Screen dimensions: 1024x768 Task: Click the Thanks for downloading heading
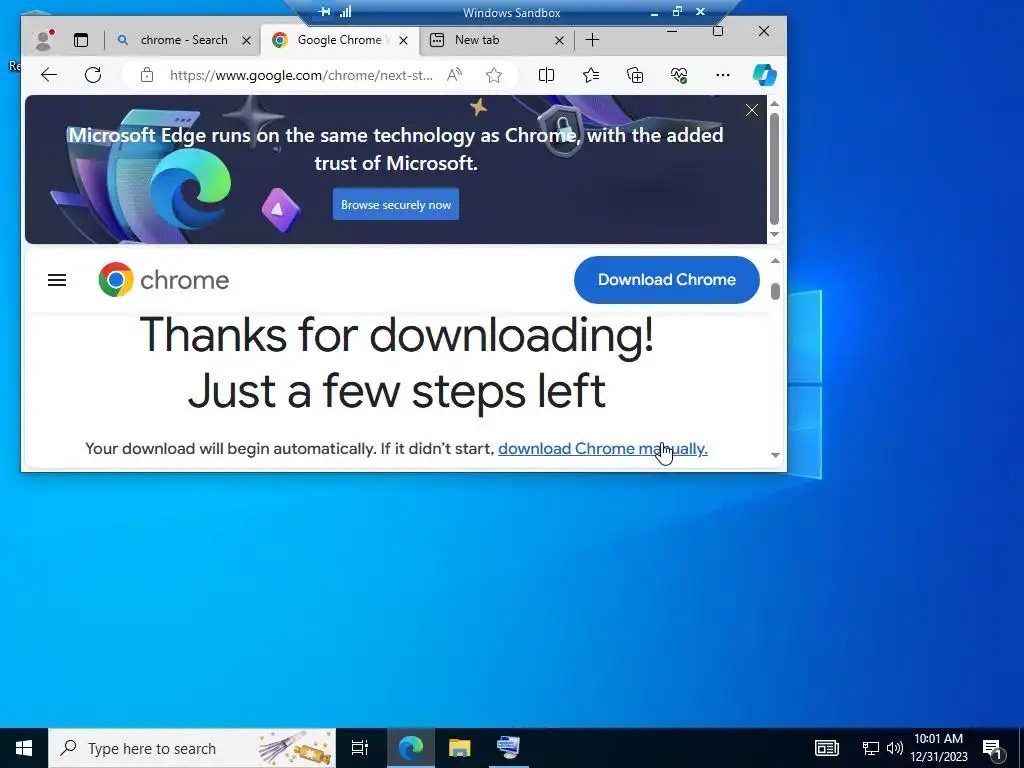coord(396,334)
